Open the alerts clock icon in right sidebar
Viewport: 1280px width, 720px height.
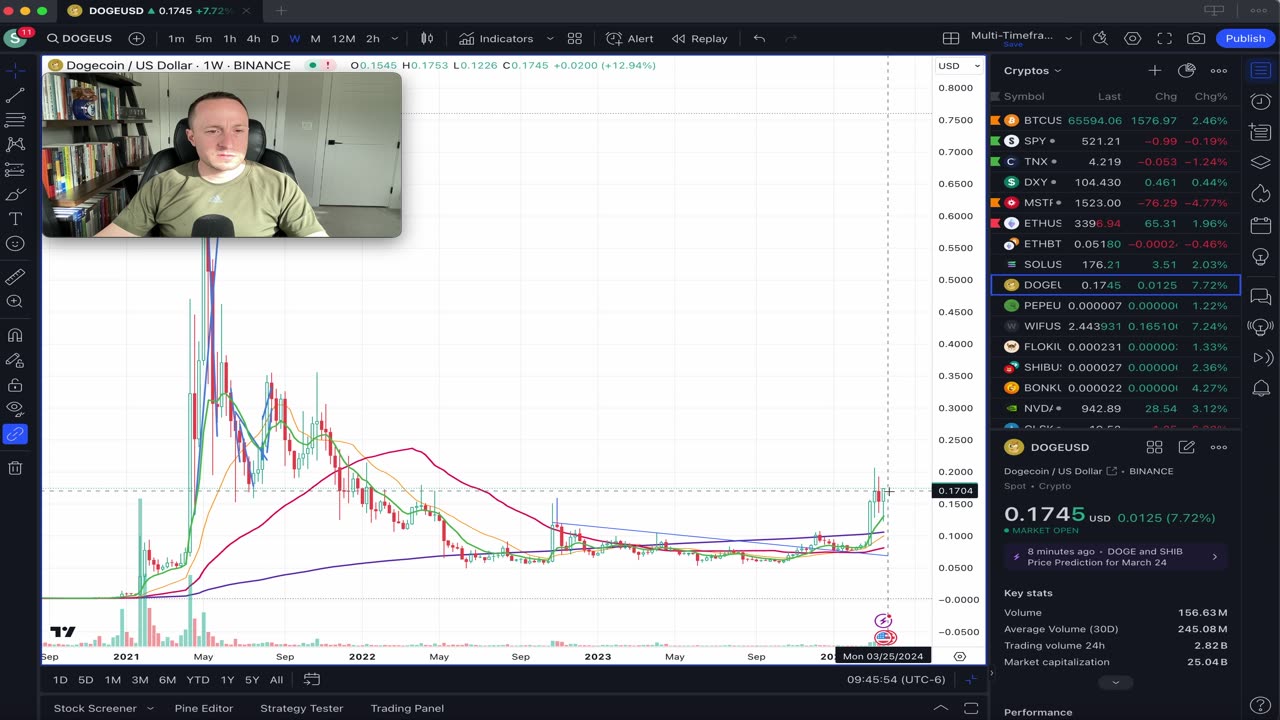pyautogui.click(x=1261, y=101)
